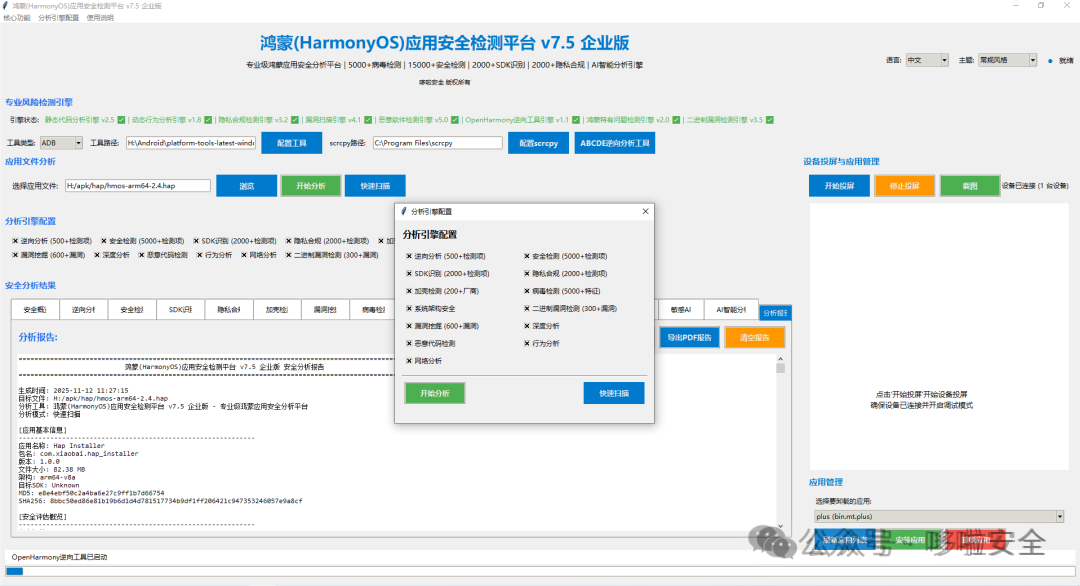
Task: Toggle 系统架构安全 checkbox in the dialog
Action: (x=409, y=308)
